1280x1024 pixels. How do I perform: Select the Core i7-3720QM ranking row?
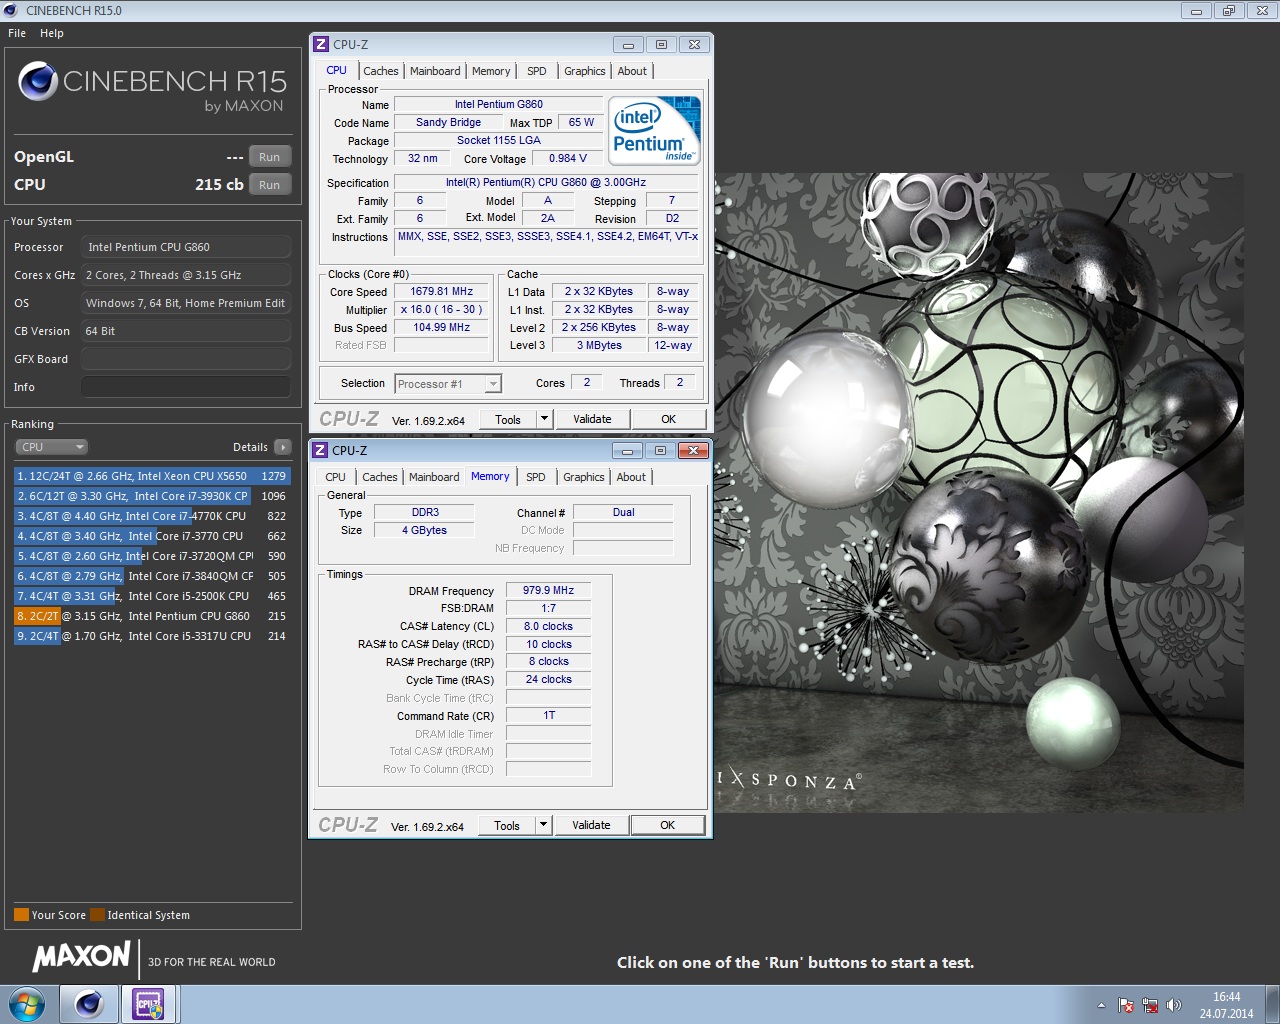pyautogui.click(x=152, y=556)
